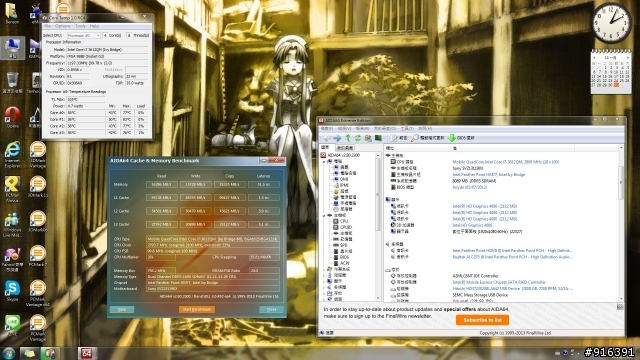Open the 3DMark 11 desktop shortcut
The image size is (640, 360).
(x=38, y=187)
